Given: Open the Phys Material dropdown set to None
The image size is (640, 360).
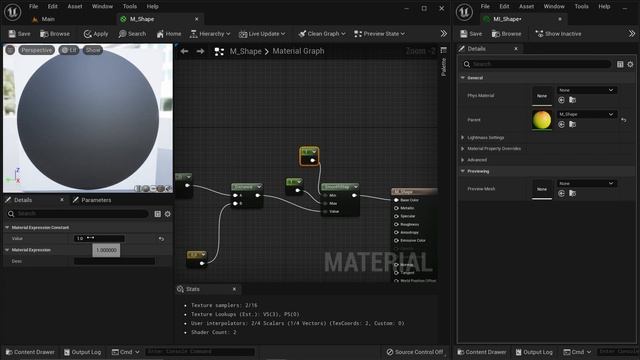Looking at the screenshot, I should [587, 90].
